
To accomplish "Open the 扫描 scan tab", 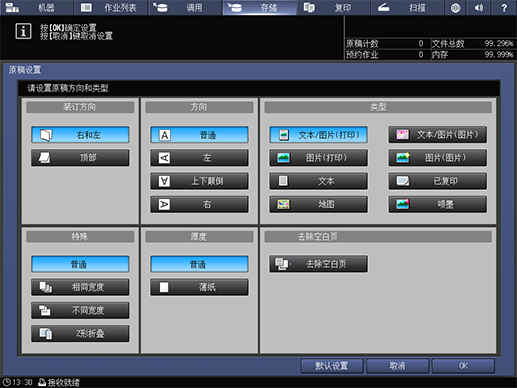I will (408, 7).
